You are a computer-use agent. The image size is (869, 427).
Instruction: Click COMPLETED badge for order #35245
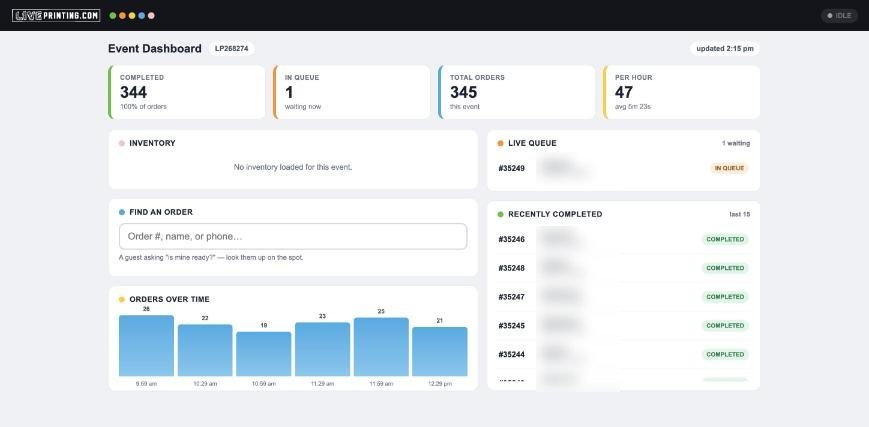click(x=725, y=326)
